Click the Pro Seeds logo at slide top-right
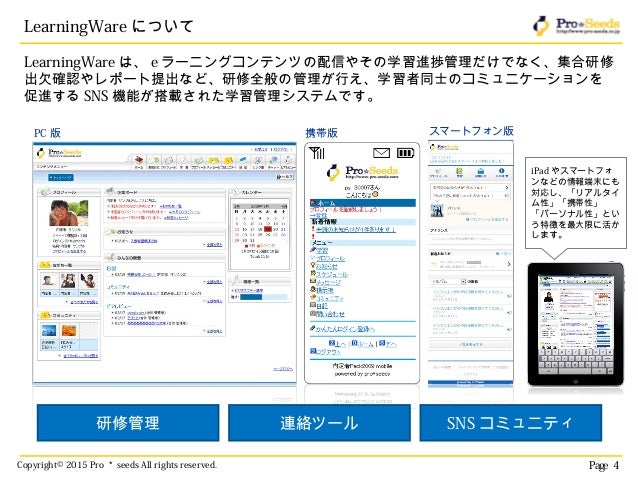 (x=577, y=25)
